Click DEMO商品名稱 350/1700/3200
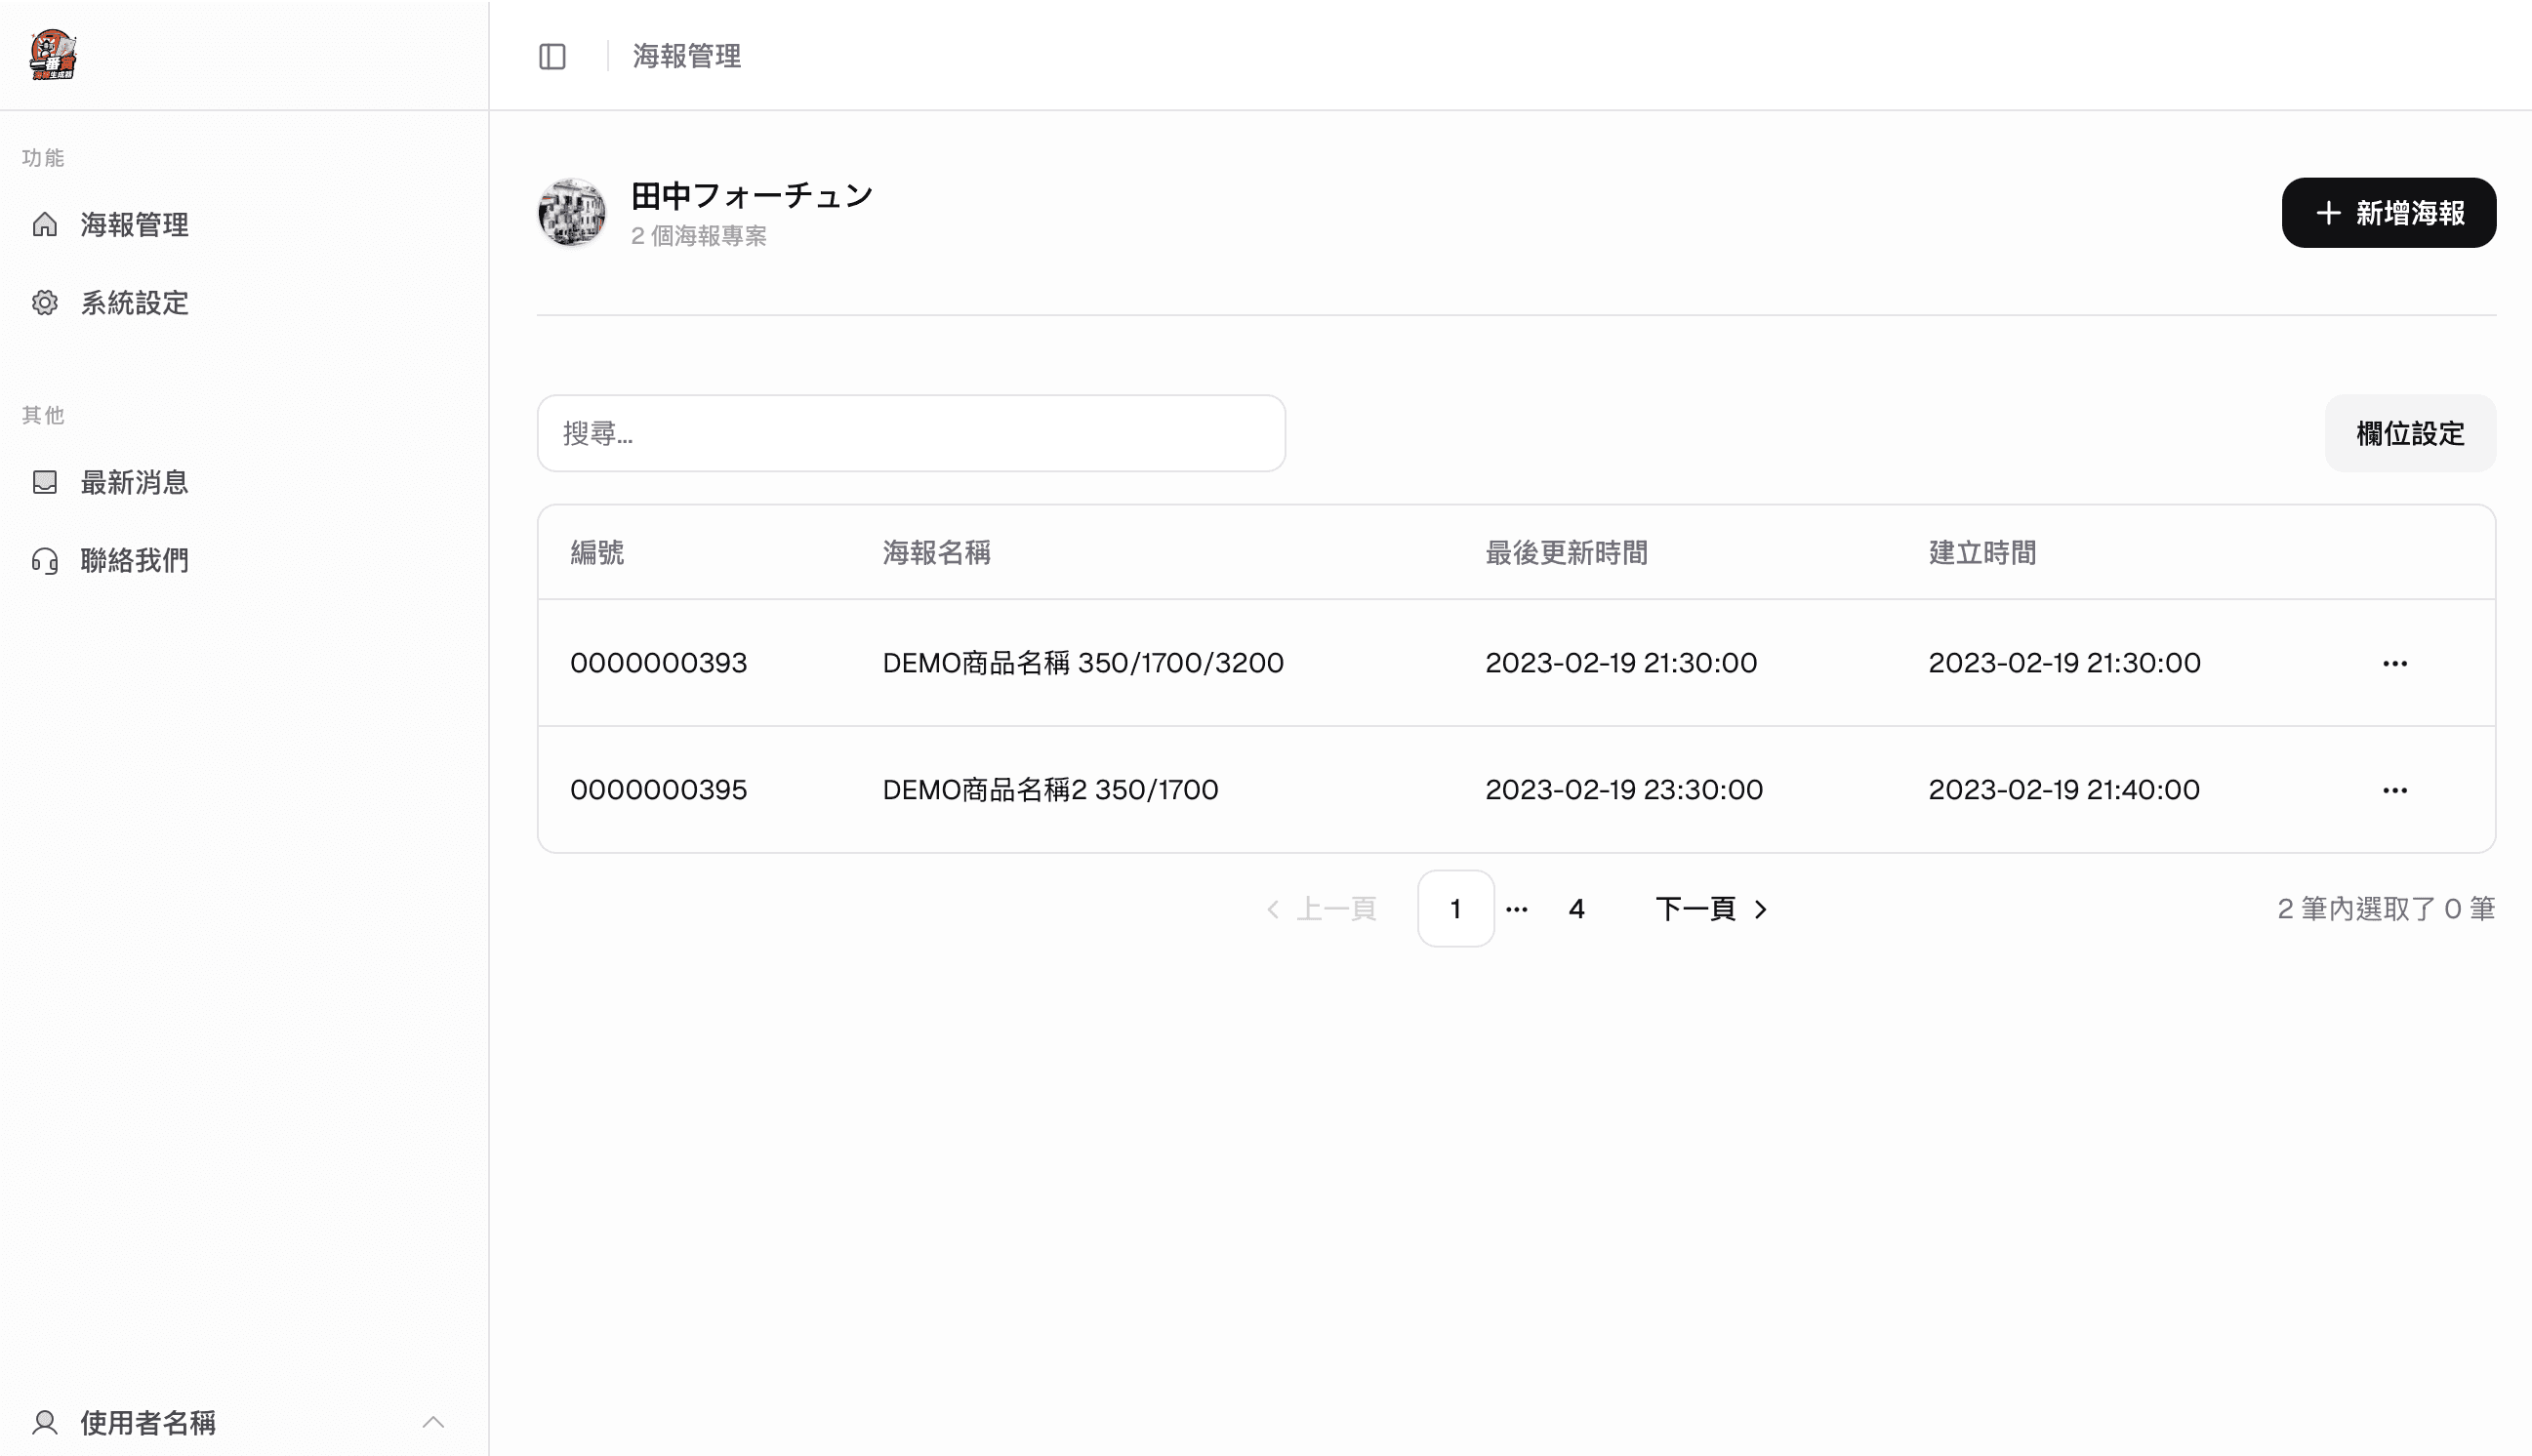2532x1456 pixels. click(1083, 663)
